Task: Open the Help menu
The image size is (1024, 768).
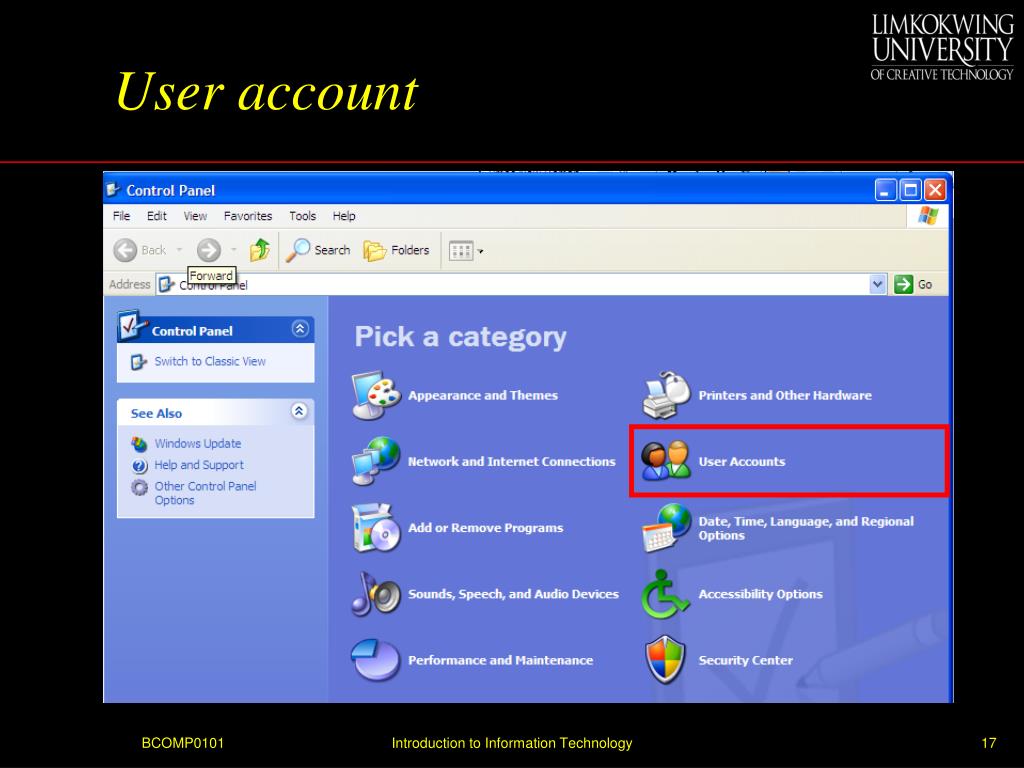Action: click(x=344, y=216)
